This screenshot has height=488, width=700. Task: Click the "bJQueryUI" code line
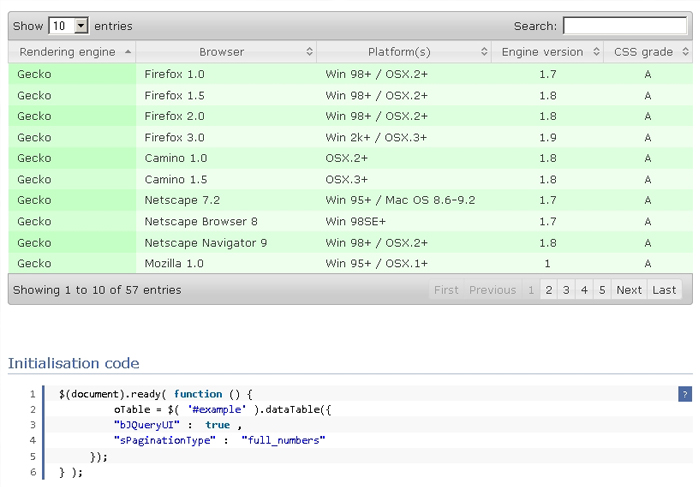[x=178, y=425]
